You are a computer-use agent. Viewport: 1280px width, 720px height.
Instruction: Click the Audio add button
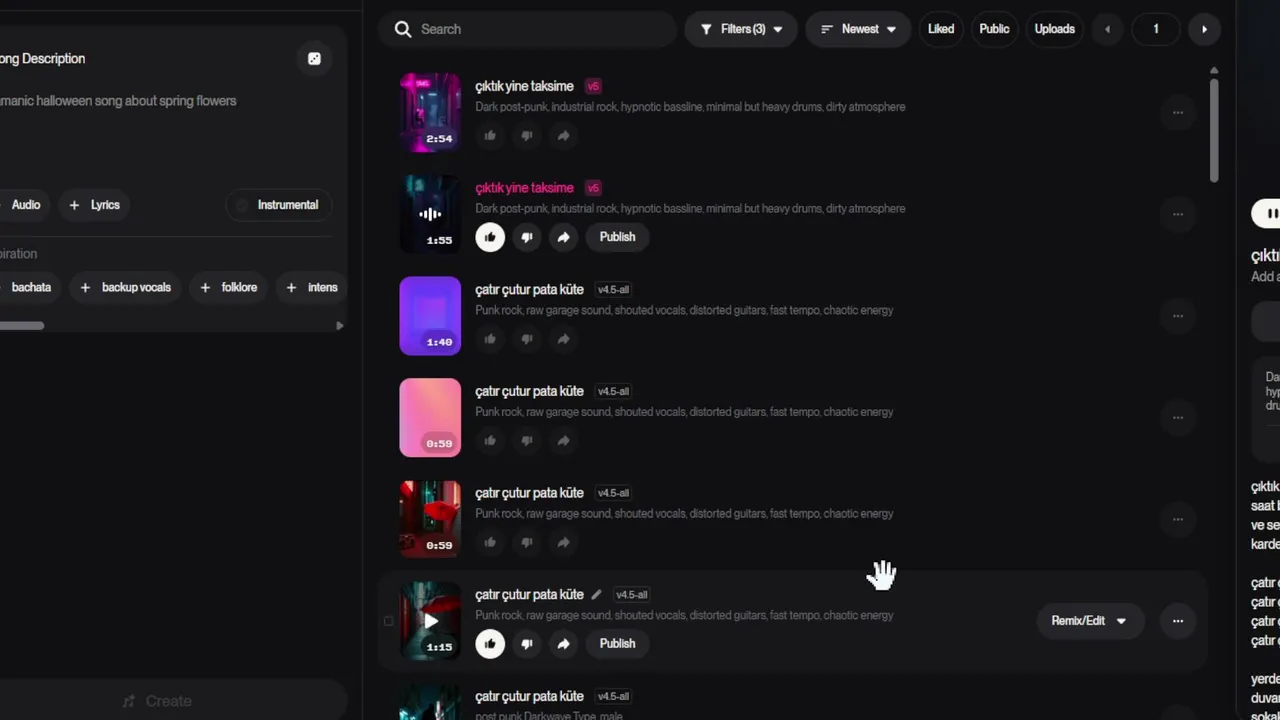(23, 205)
